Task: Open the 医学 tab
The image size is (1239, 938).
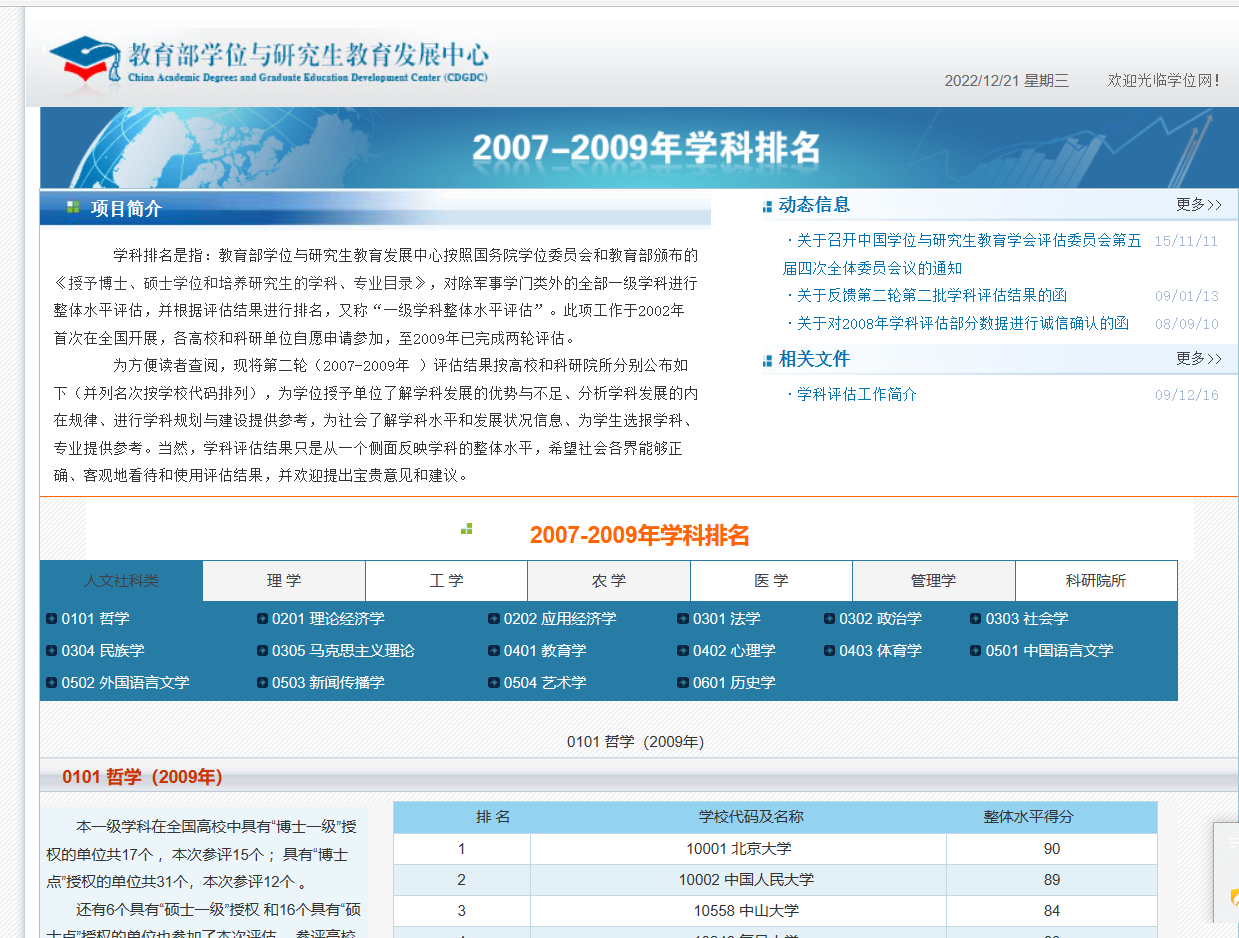Action: 771,581
